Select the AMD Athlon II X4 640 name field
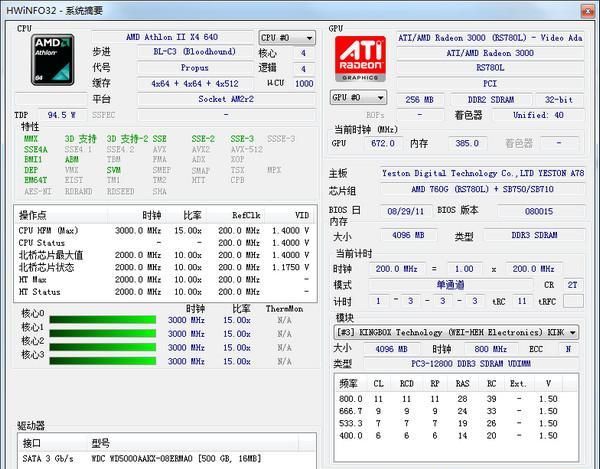This screenshot has width=600, height=469. 188,37
